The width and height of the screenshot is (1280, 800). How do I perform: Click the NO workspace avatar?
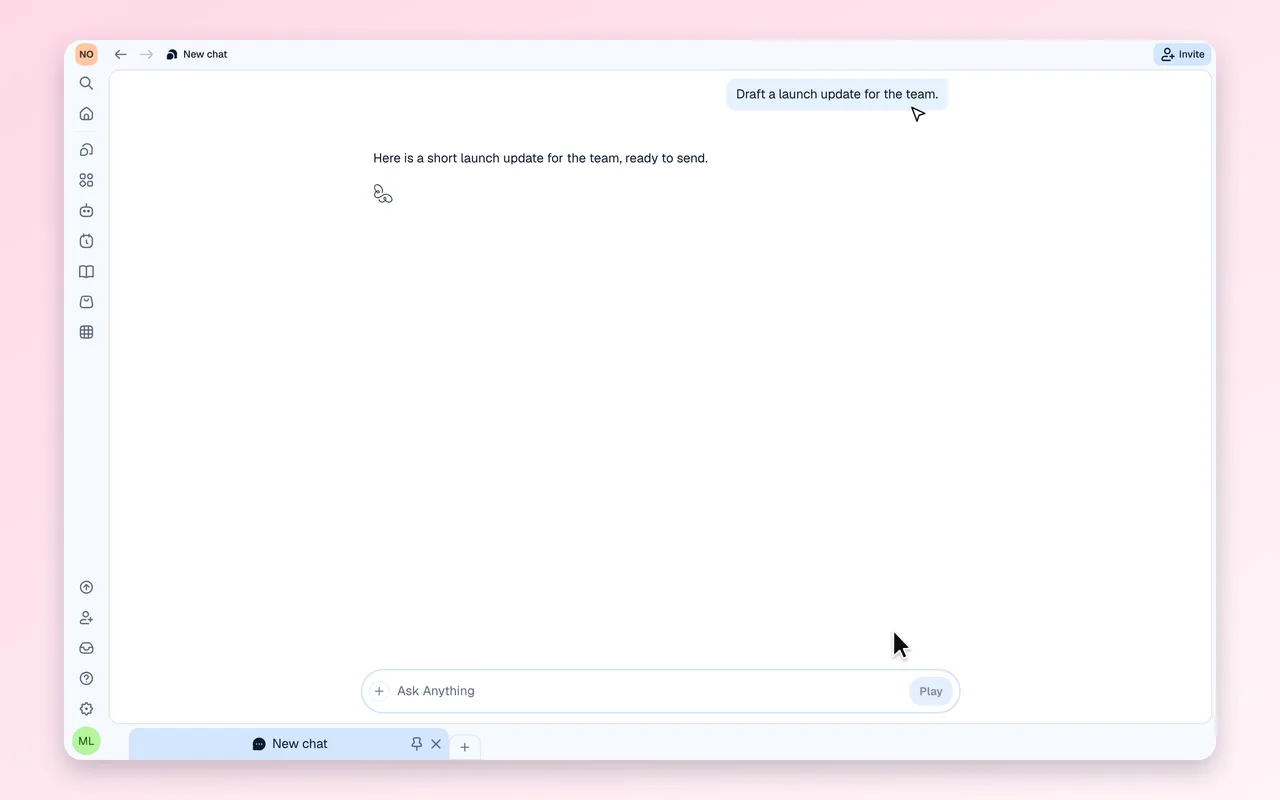pyautogui.click(x=86, y=54)
